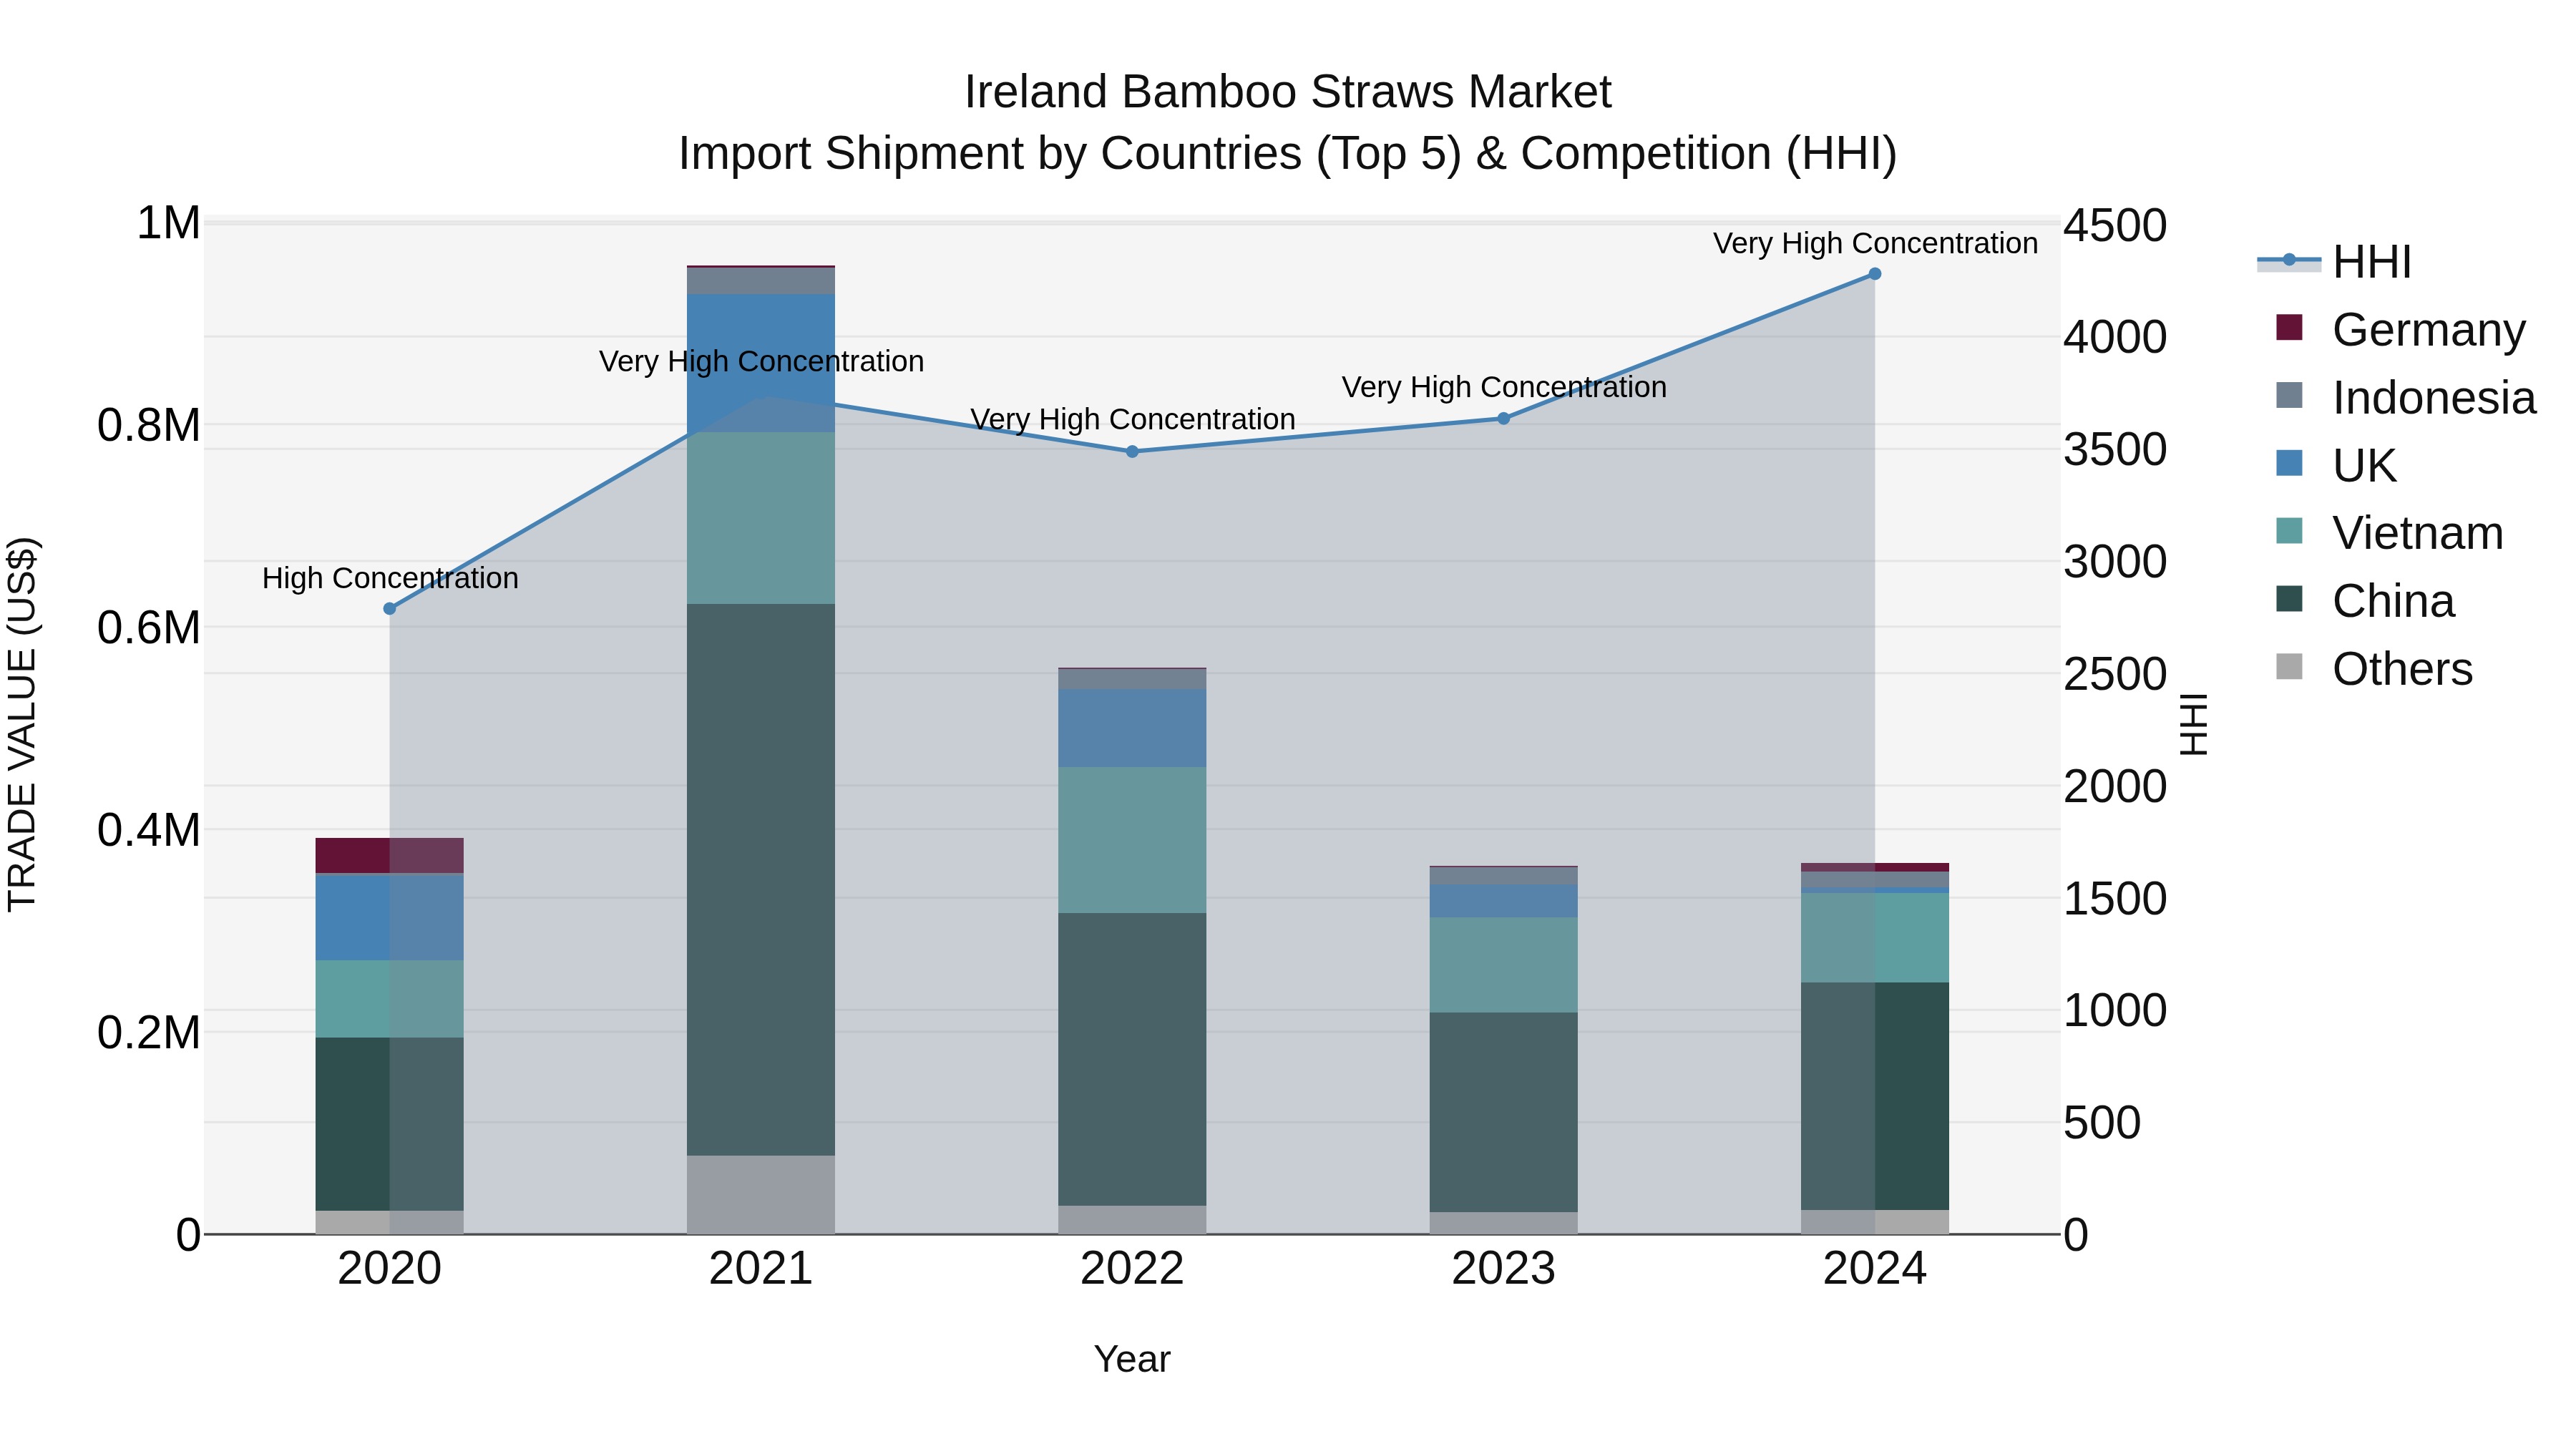
Task: Click the 0.6M tick on left axis
Action: (x=149, y=628)
